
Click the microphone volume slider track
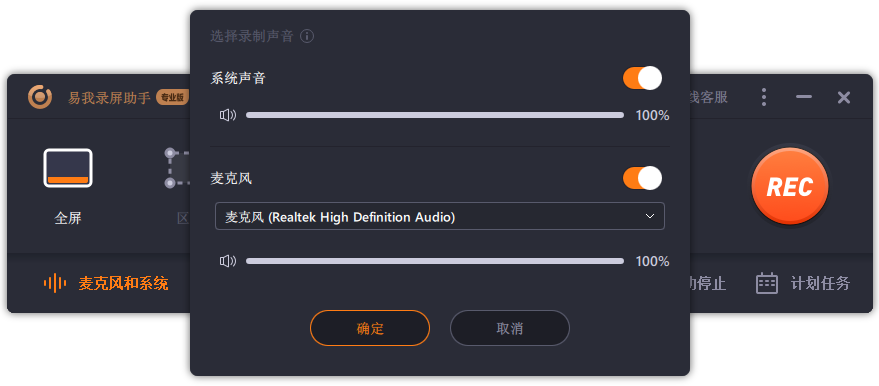pos(435,261)
